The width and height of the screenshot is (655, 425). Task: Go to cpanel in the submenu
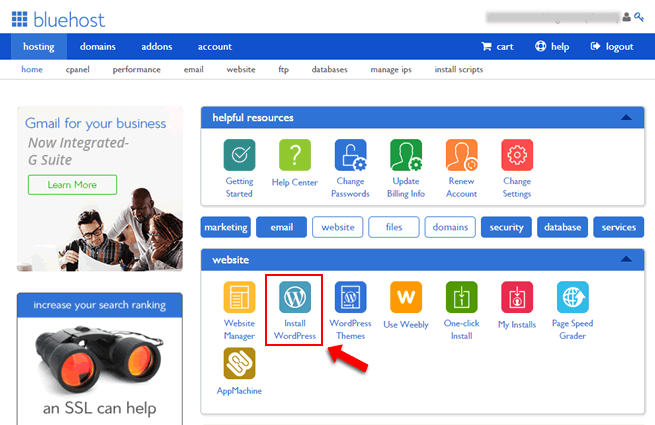coord(77,69)
